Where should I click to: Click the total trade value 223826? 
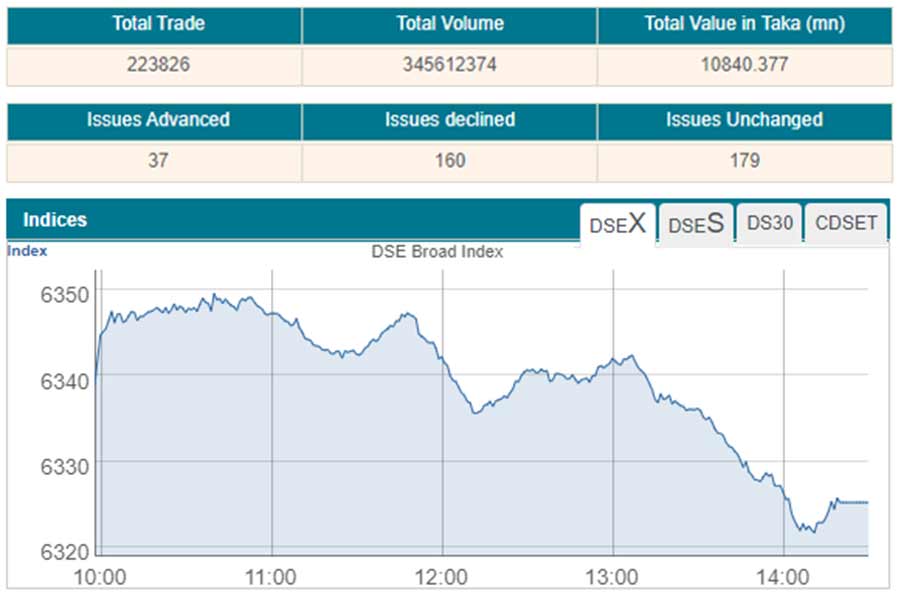[153, 65]
